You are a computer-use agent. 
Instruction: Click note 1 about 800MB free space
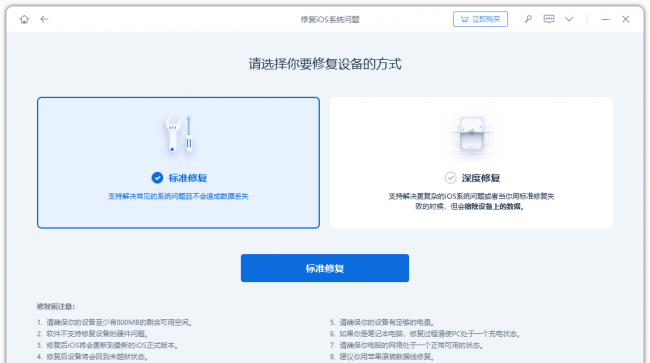114,322
